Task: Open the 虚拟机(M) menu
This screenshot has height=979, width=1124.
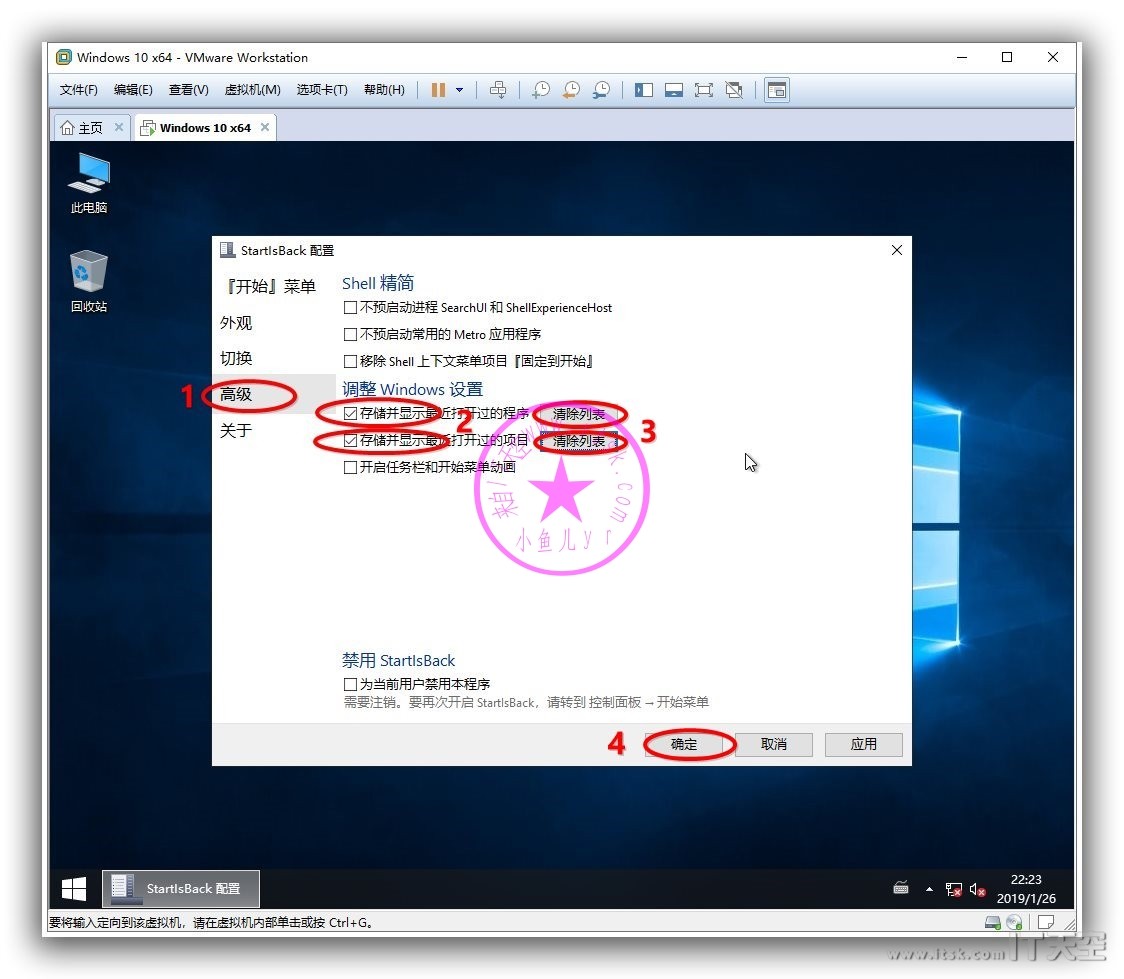Action: (252, 90)
